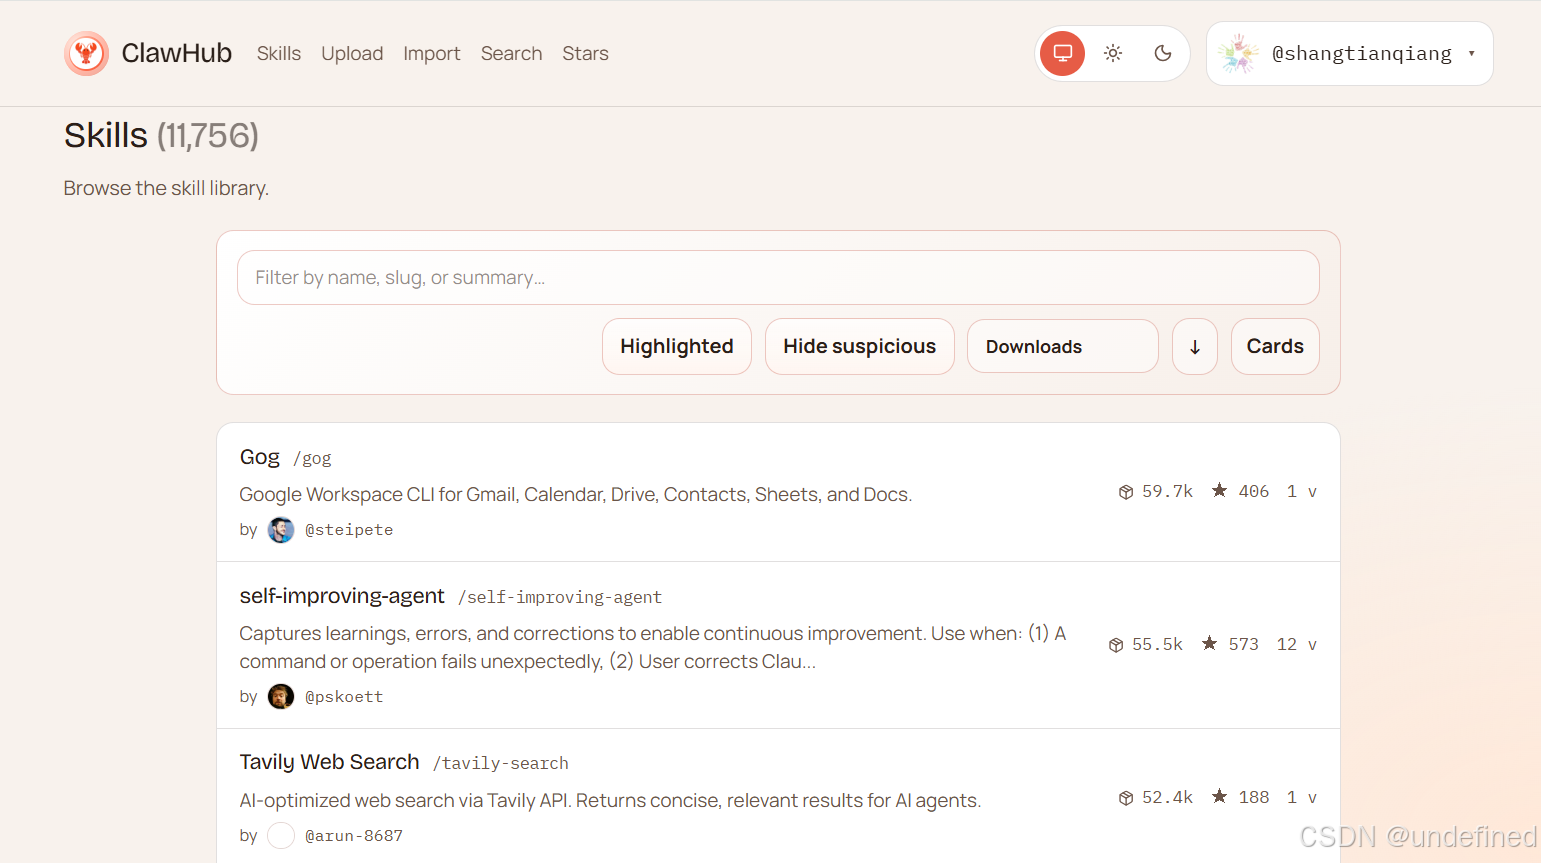
Task: Click Browse the skill library text
Action: [166, 188]
